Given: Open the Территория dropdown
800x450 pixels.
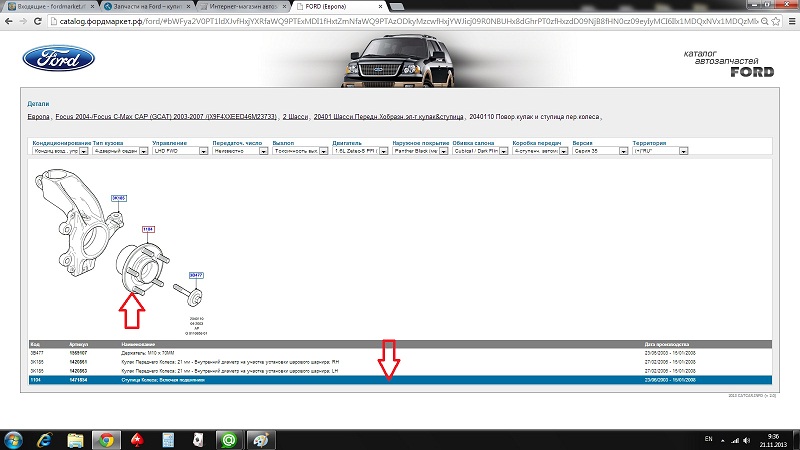Looking at the screenshot, I should click(x=661, y=151).
